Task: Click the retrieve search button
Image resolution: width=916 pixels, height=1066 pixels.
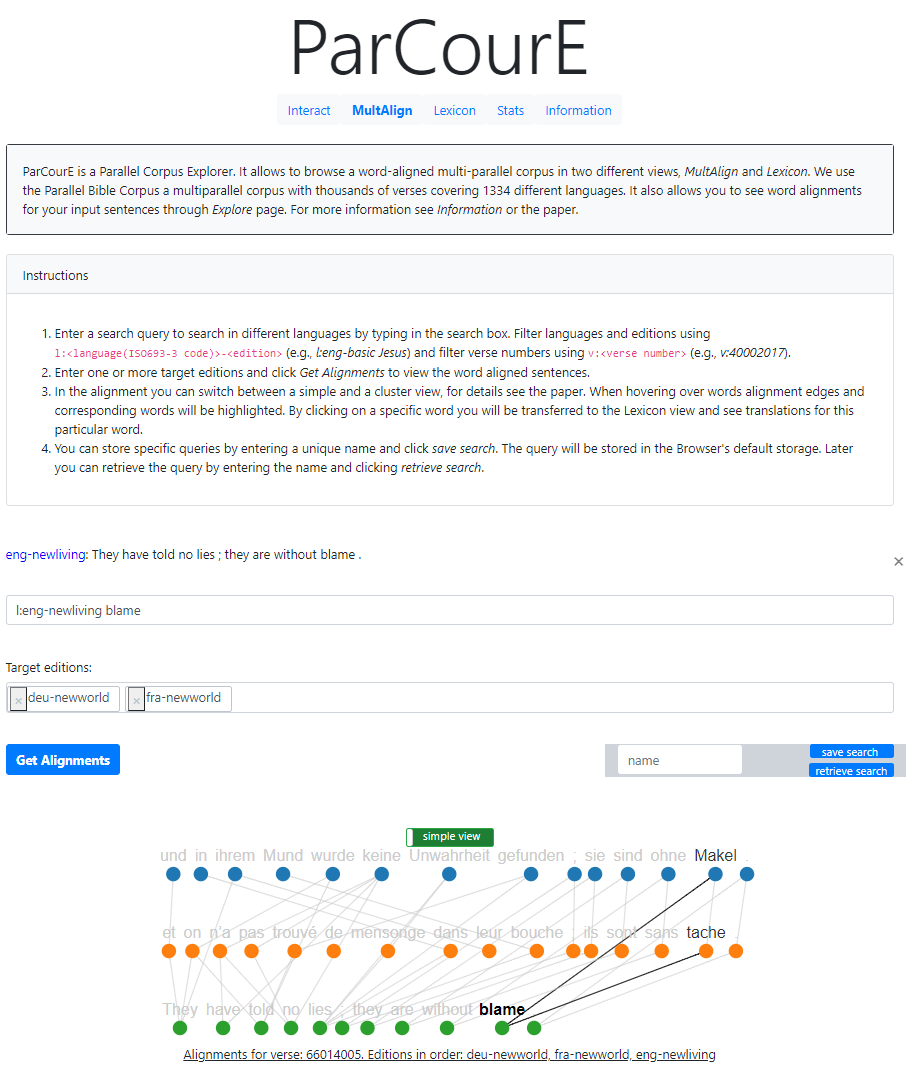Action: (x=851, y=771)
